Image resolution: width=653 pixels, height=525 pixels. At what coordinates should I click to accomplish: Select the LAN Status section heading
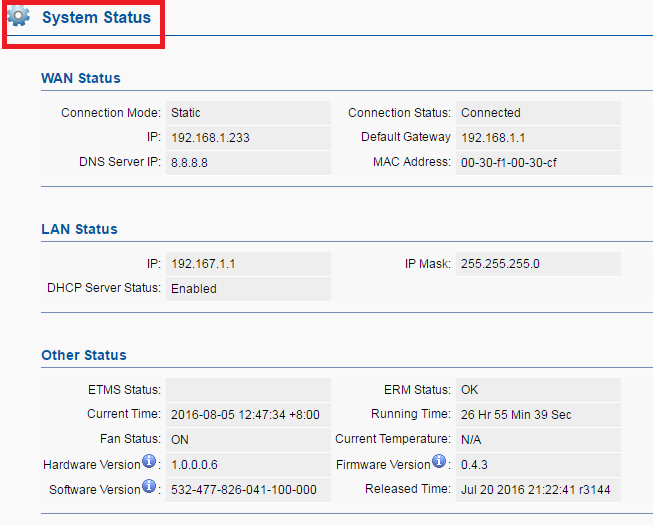coord(80,229)
